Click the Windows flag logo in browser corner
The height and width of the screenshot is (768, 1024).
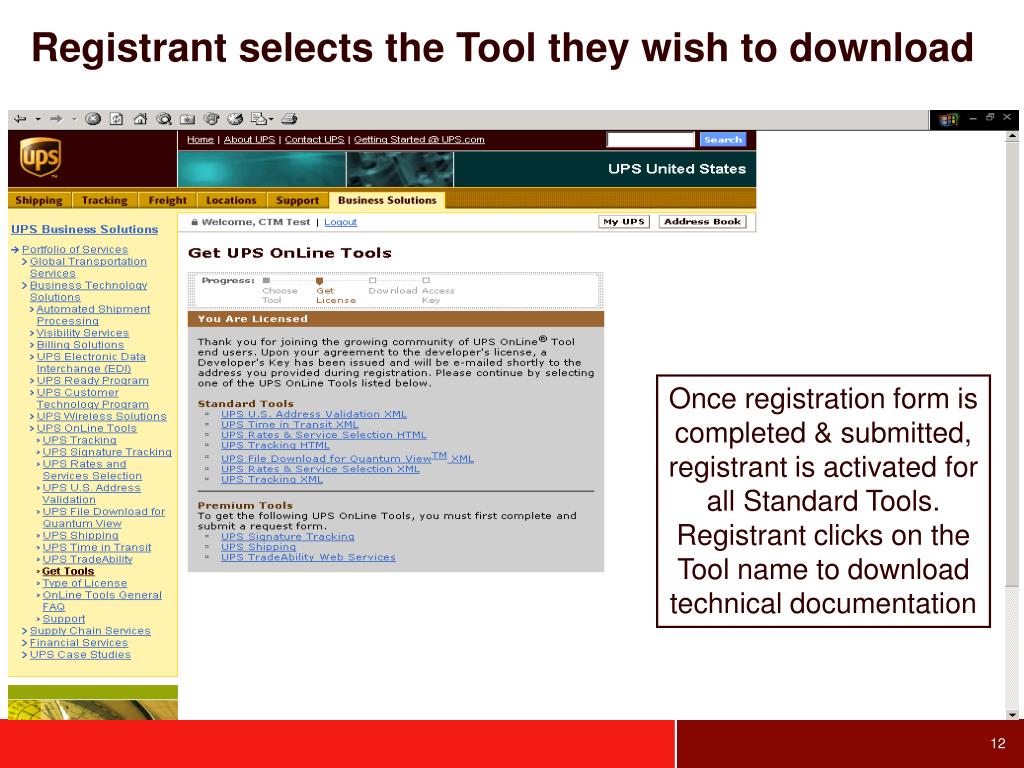(948, 120)
